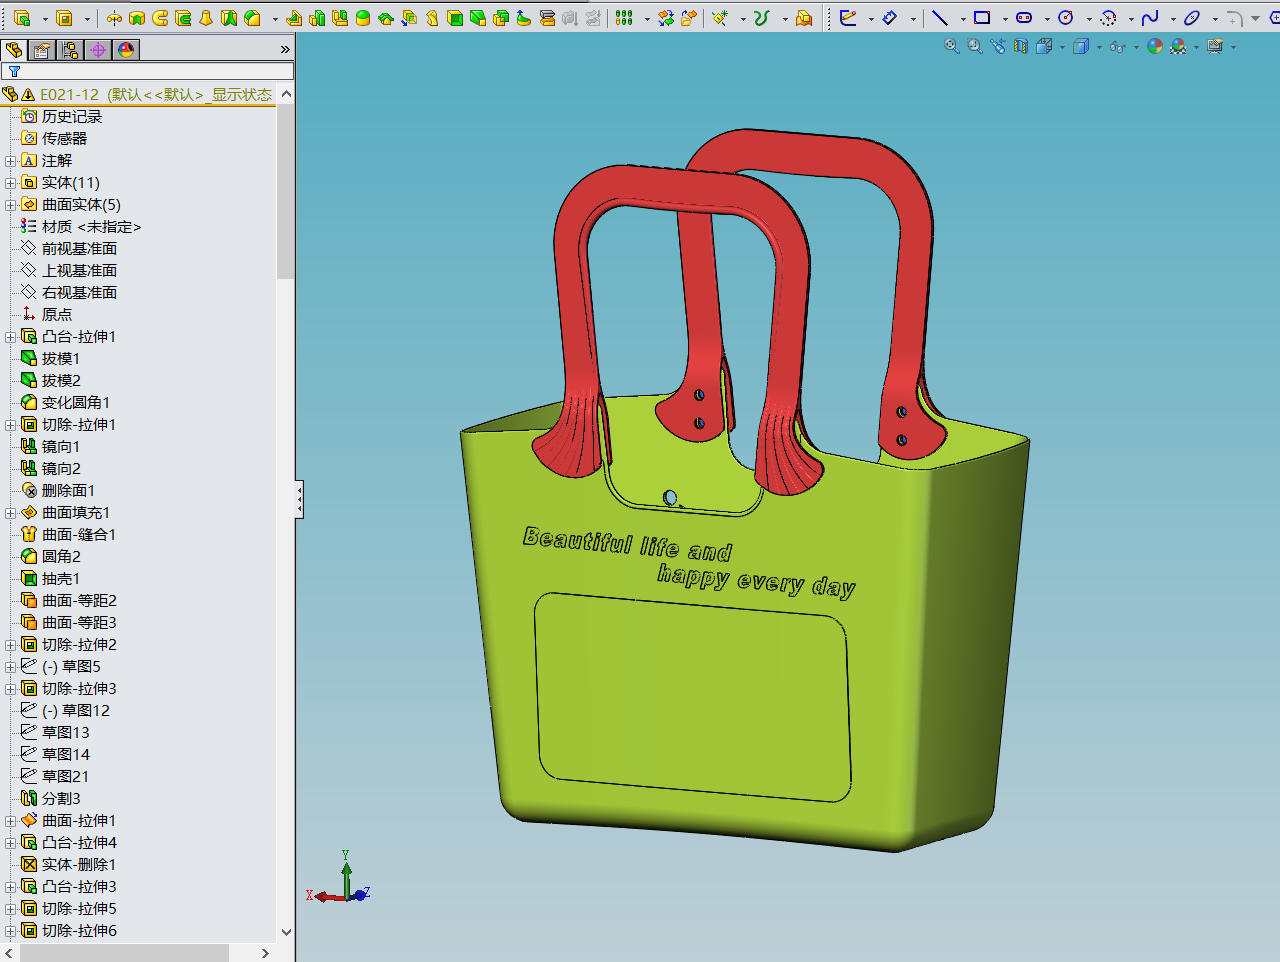Click the Zoom to Fit icon
1280x962 pixels.
pos(952,46)
